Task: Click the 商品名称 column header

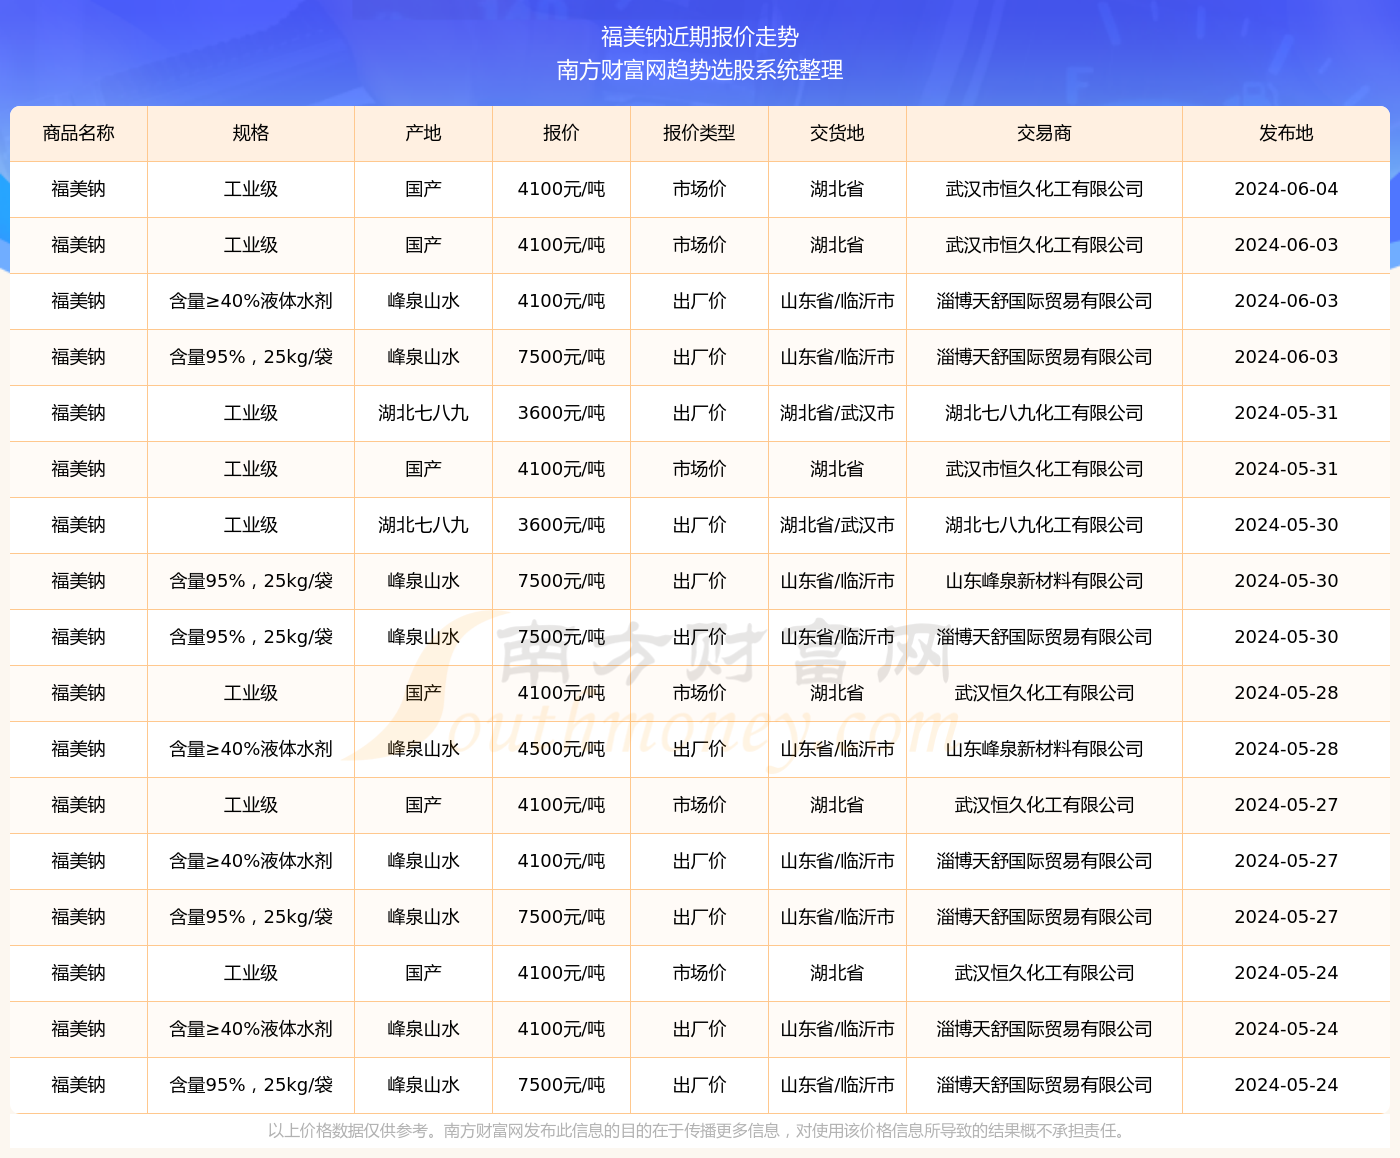Action: tap(79, 133)
